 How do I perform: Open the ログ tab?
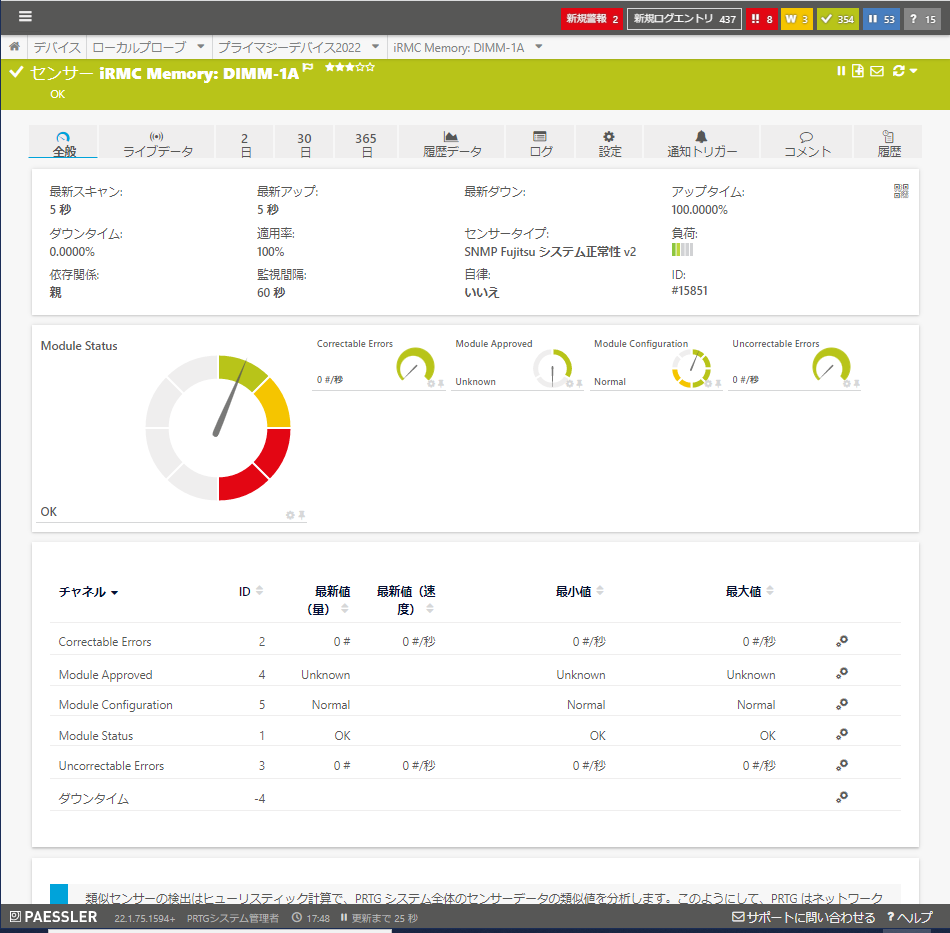point(540,144)
